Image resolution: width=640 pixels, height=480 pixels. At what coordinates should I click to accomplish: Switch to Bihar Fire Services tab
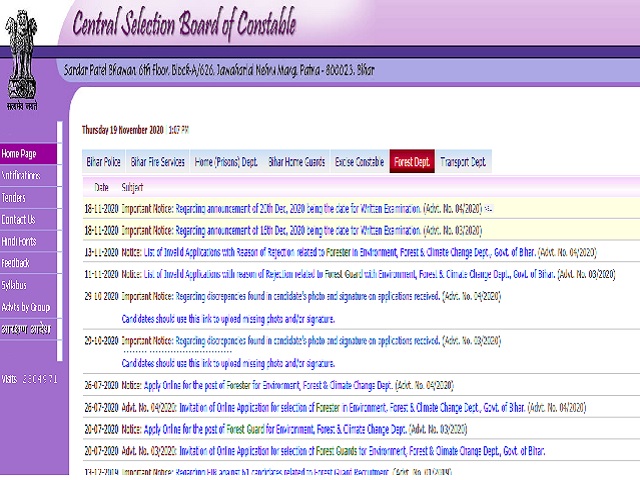158,162
